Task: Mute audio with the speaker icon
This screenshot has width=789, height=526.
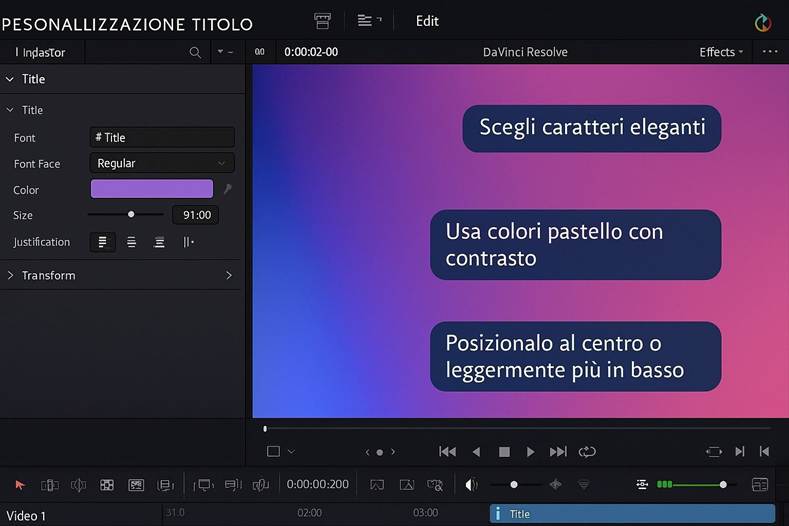Action: pos(471,485)
